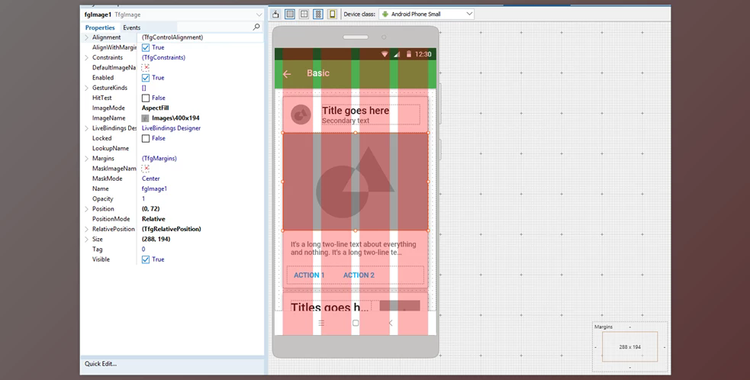Click the 'Title goes here' label

pyautogui.click(x=355, y=111)
